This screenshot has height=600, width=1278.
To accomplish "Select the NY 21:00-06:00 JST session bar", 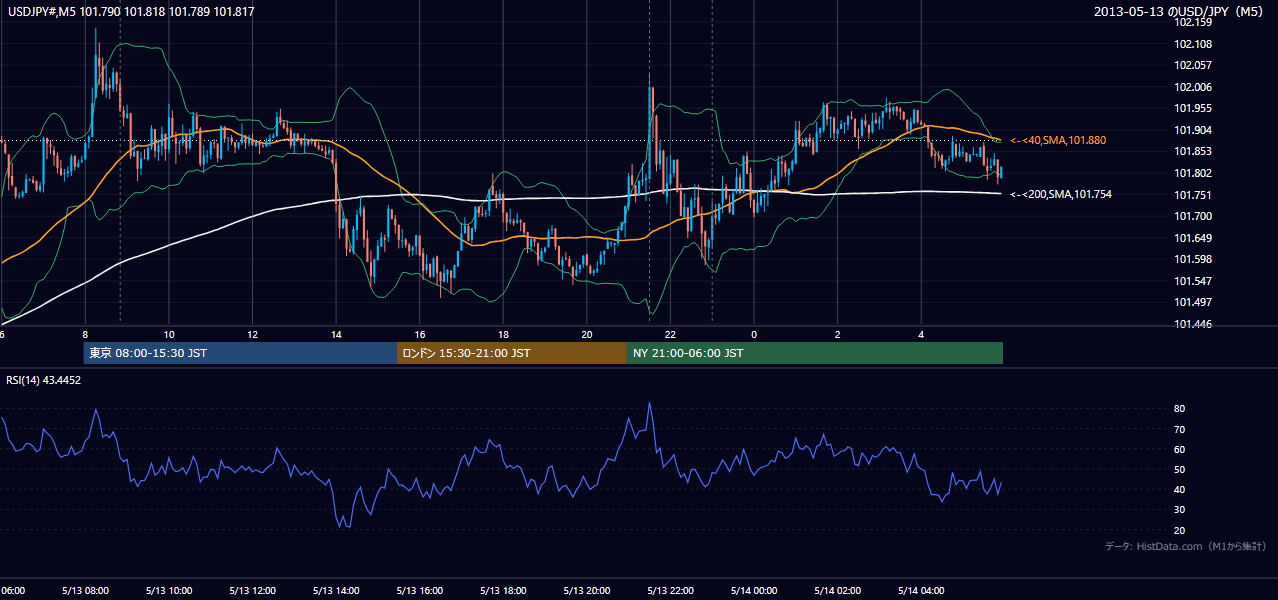I will coord(815,353).
